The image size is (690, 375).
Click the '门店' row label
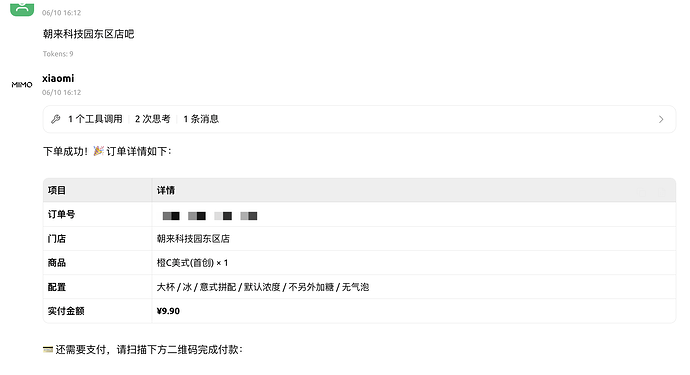[57, 239]
